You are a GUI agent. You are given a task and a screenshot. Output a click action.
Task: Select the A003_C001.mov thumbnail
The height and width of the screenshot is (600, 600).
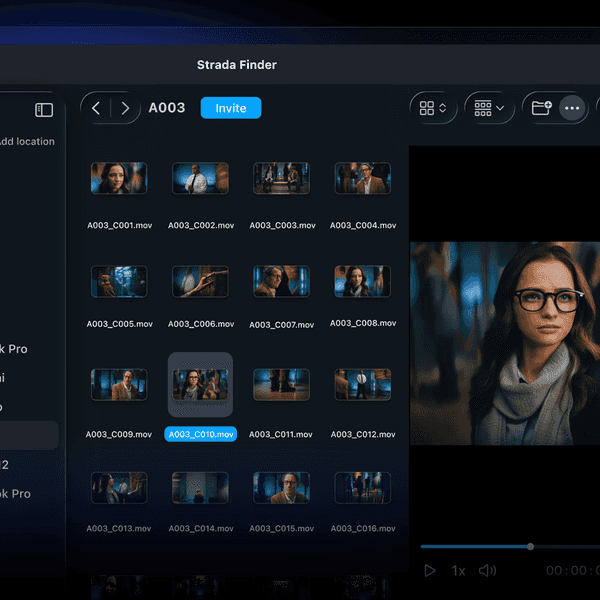coord(119,178)
